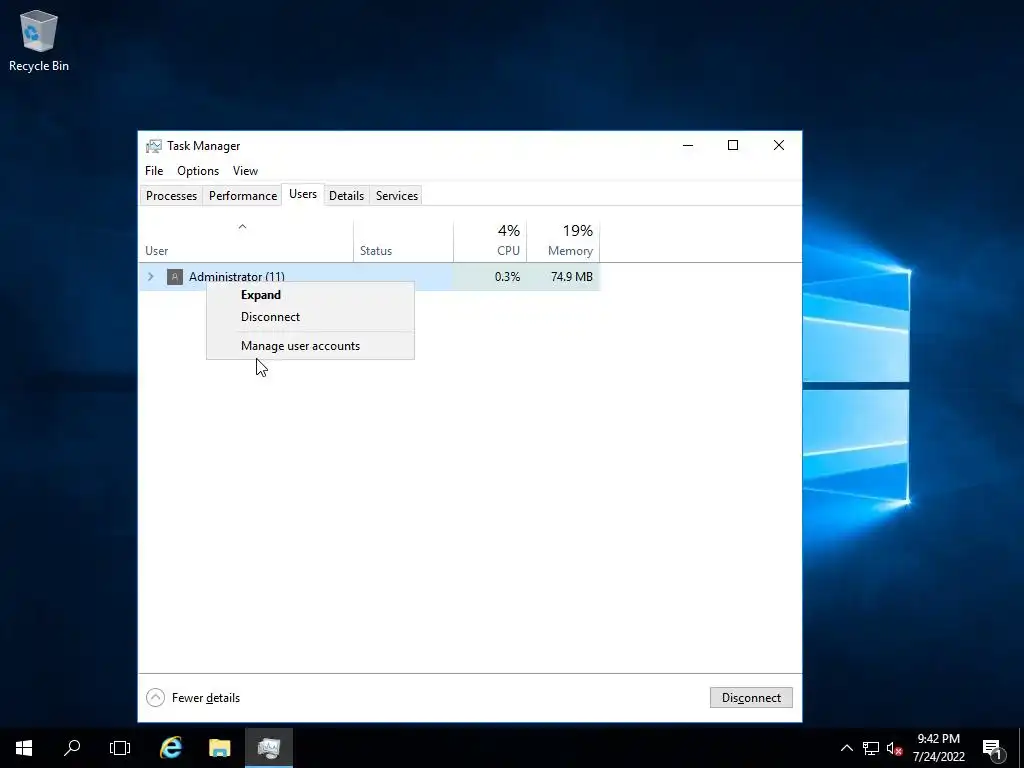Click the Disconnect button at bottom right
The height and width of the screenshot is (768, 1024).
coord(751,697)
